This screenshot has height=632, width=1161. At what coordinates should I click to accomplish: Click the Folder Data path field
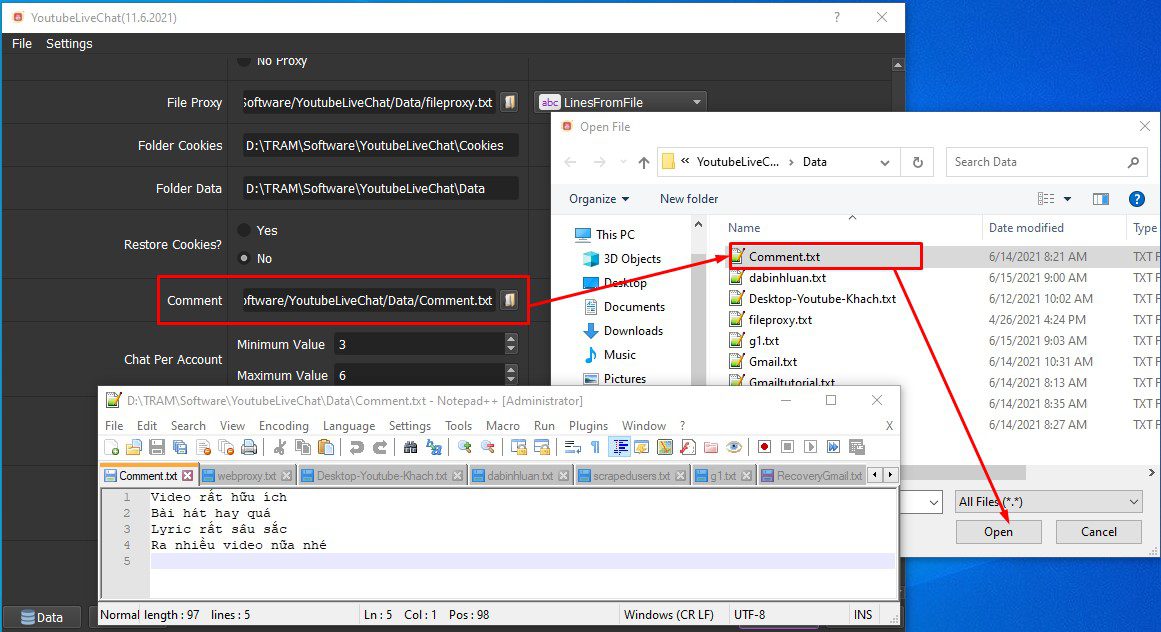tap(381, 189)
